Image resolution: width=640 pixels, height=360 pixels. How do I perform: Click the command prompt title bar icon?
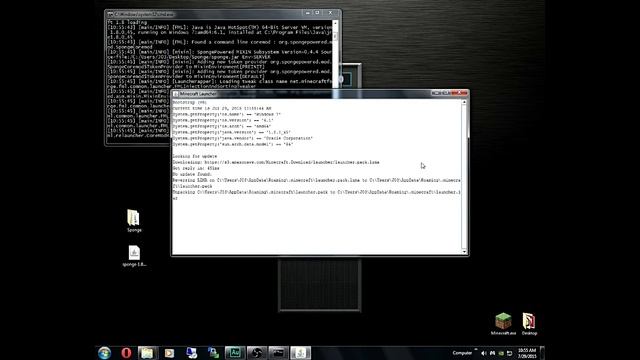[110, 14]
